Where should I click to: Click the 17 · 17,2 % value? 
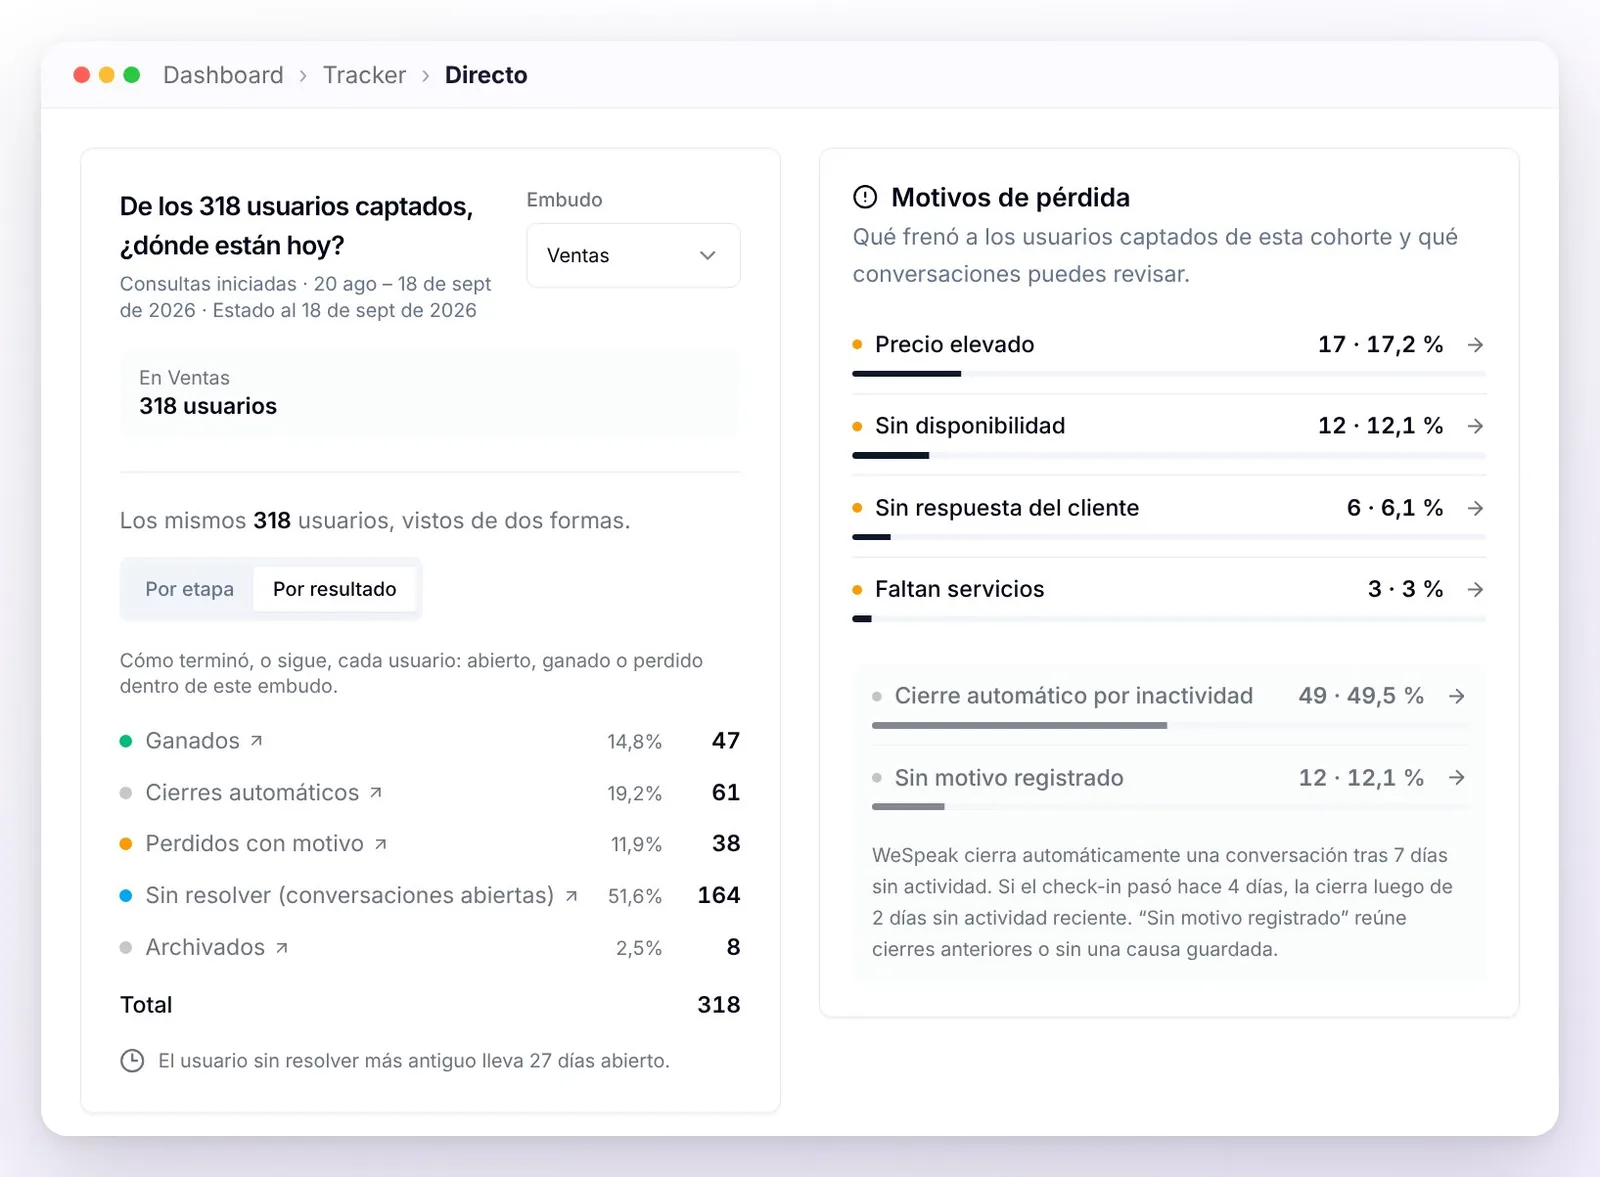pos(1380,345)
